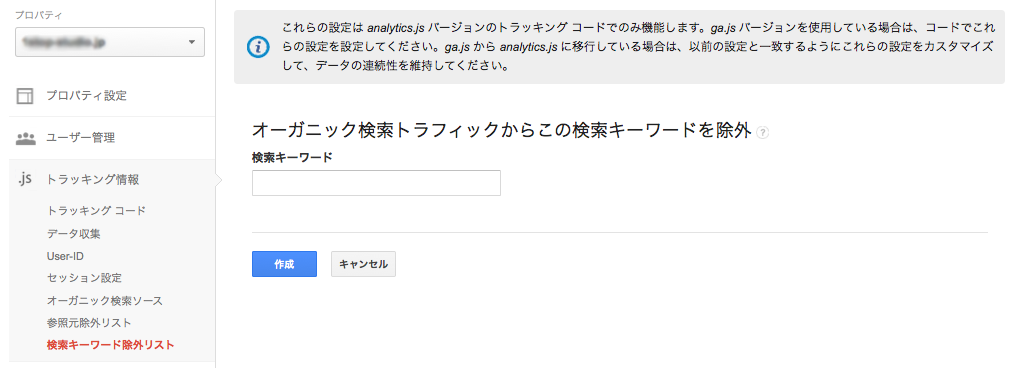Click the キャンセル button
1016x368 pixels.
(364, 264)
